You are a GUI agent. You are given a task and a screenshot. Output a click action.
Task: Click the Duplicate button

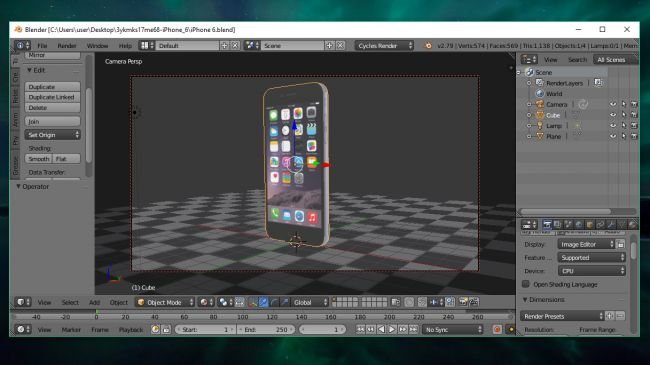click(52, 87)
